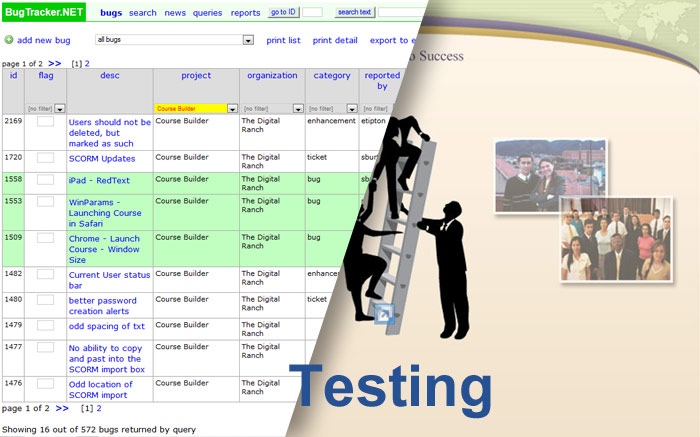The height and width of the screenshot is (437, 700).
Task: Open the 'all bugs' query dropdown
Action: pos(248,40)
